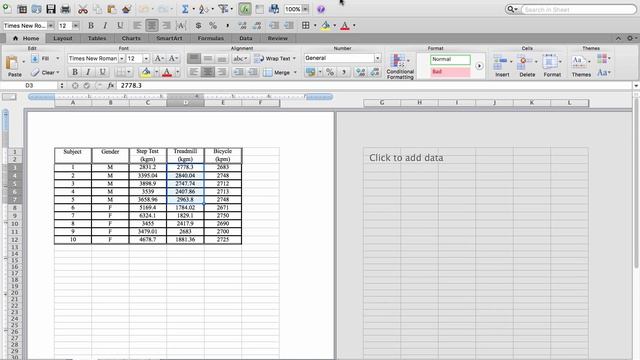
Task: Open the ribbon font size 12 dropdown
Action: point(146,58)
